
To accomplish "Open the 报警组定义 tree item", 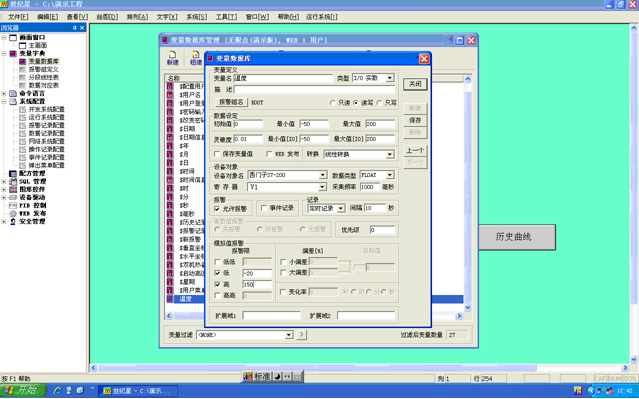I will tap(43, 69).
